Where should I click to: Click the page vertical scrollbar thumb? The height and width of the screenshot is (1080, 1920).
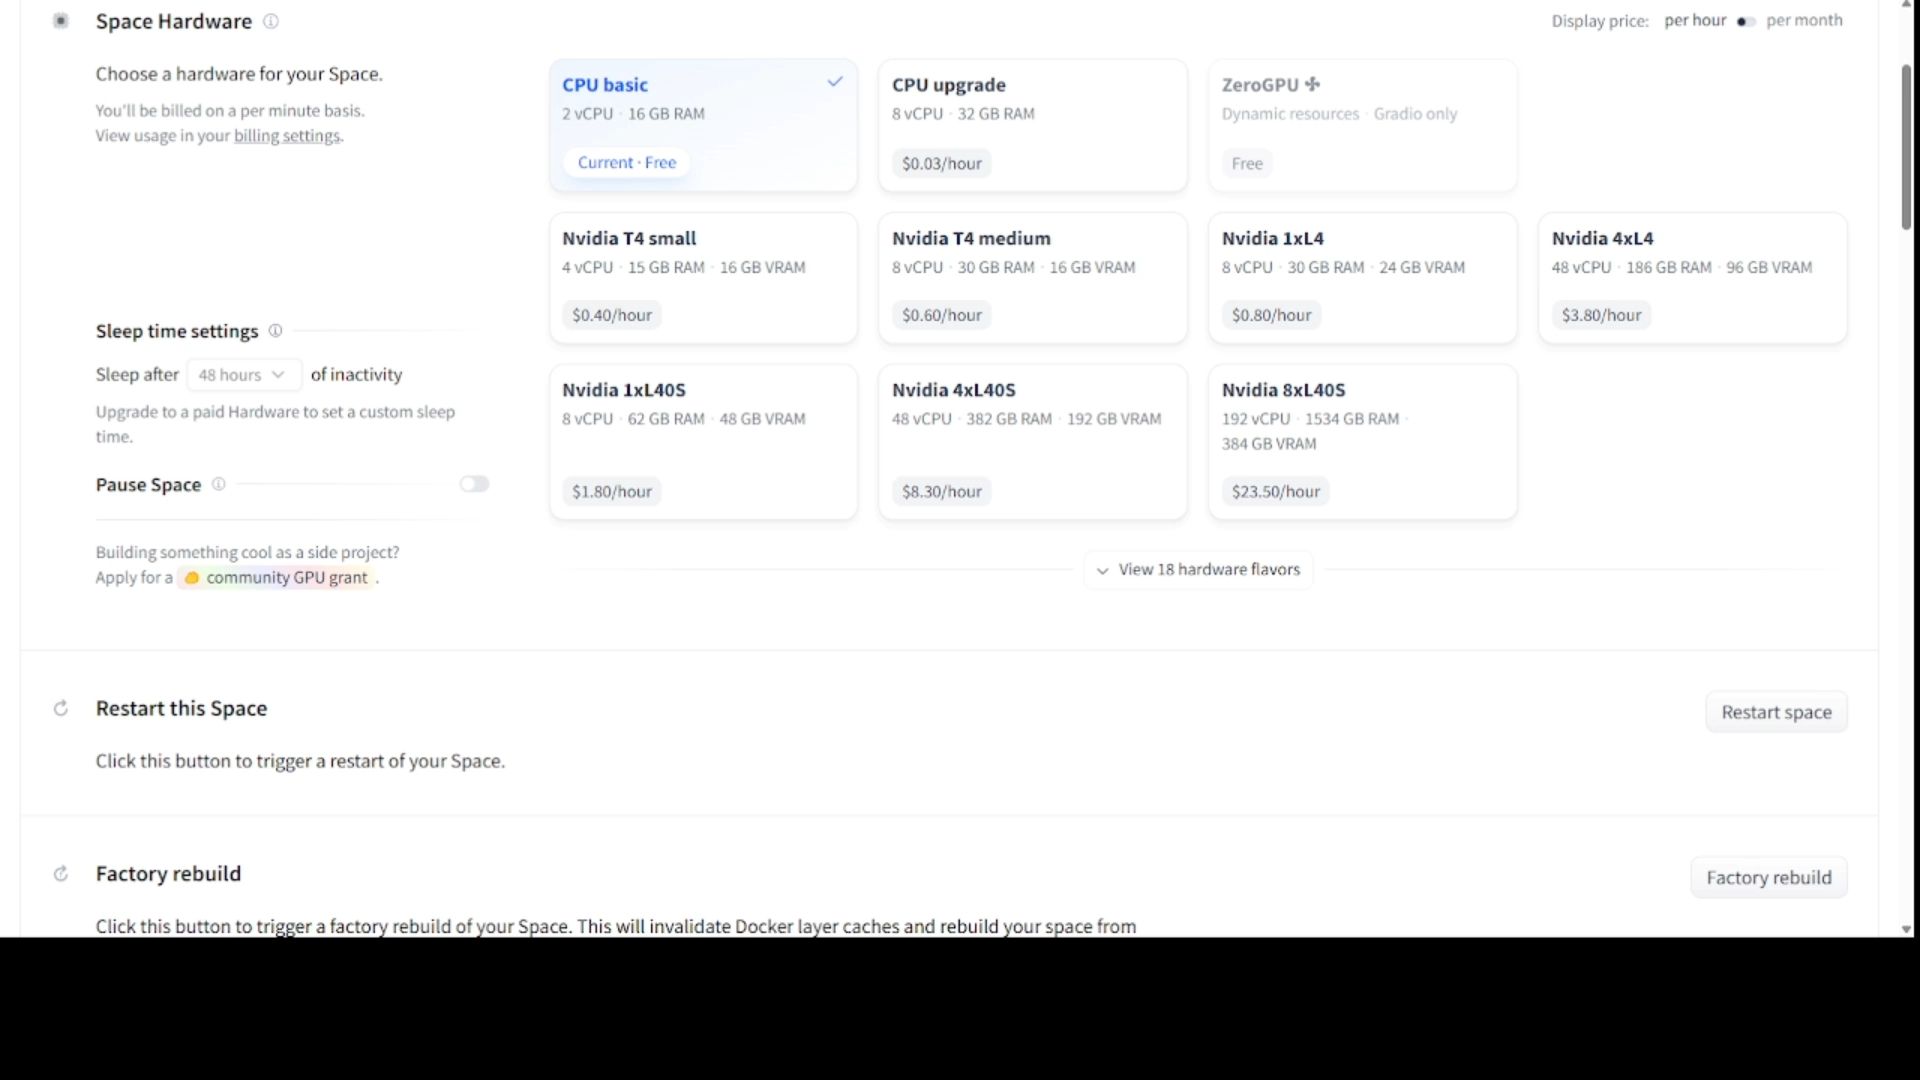pos(1906,147)
